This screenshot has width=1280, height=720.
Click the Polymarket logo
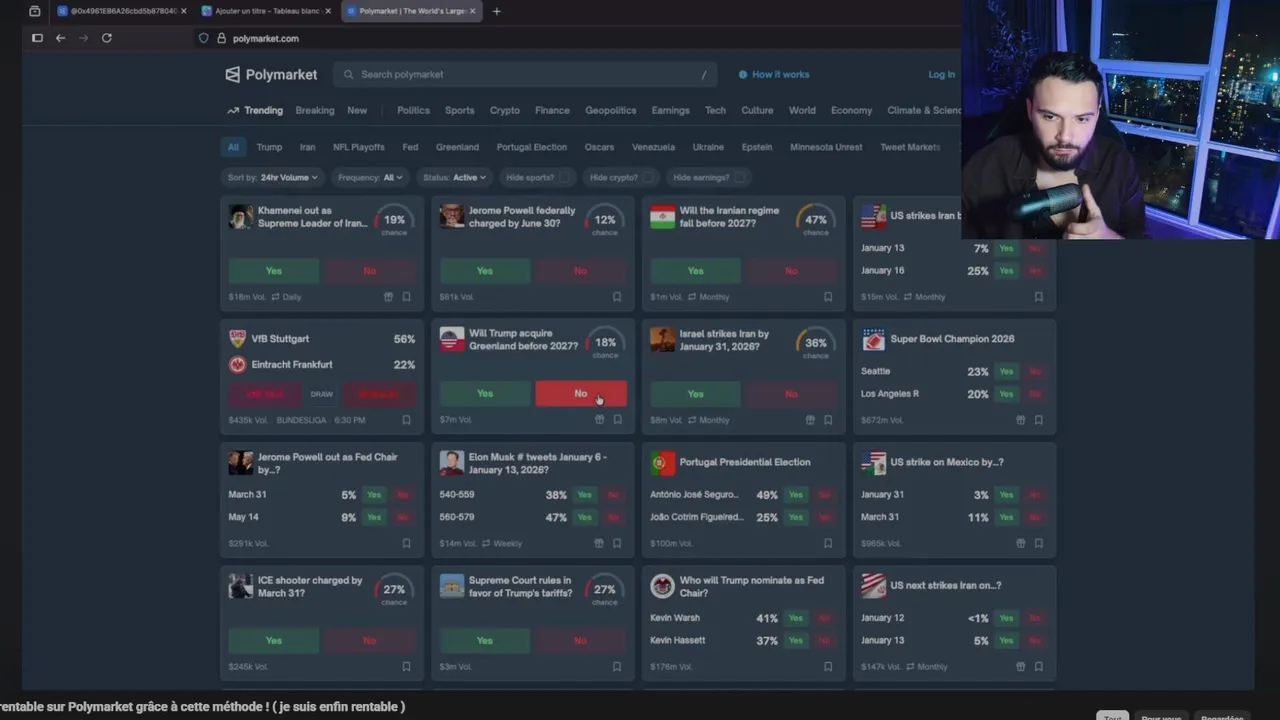[x=271, y=74]
